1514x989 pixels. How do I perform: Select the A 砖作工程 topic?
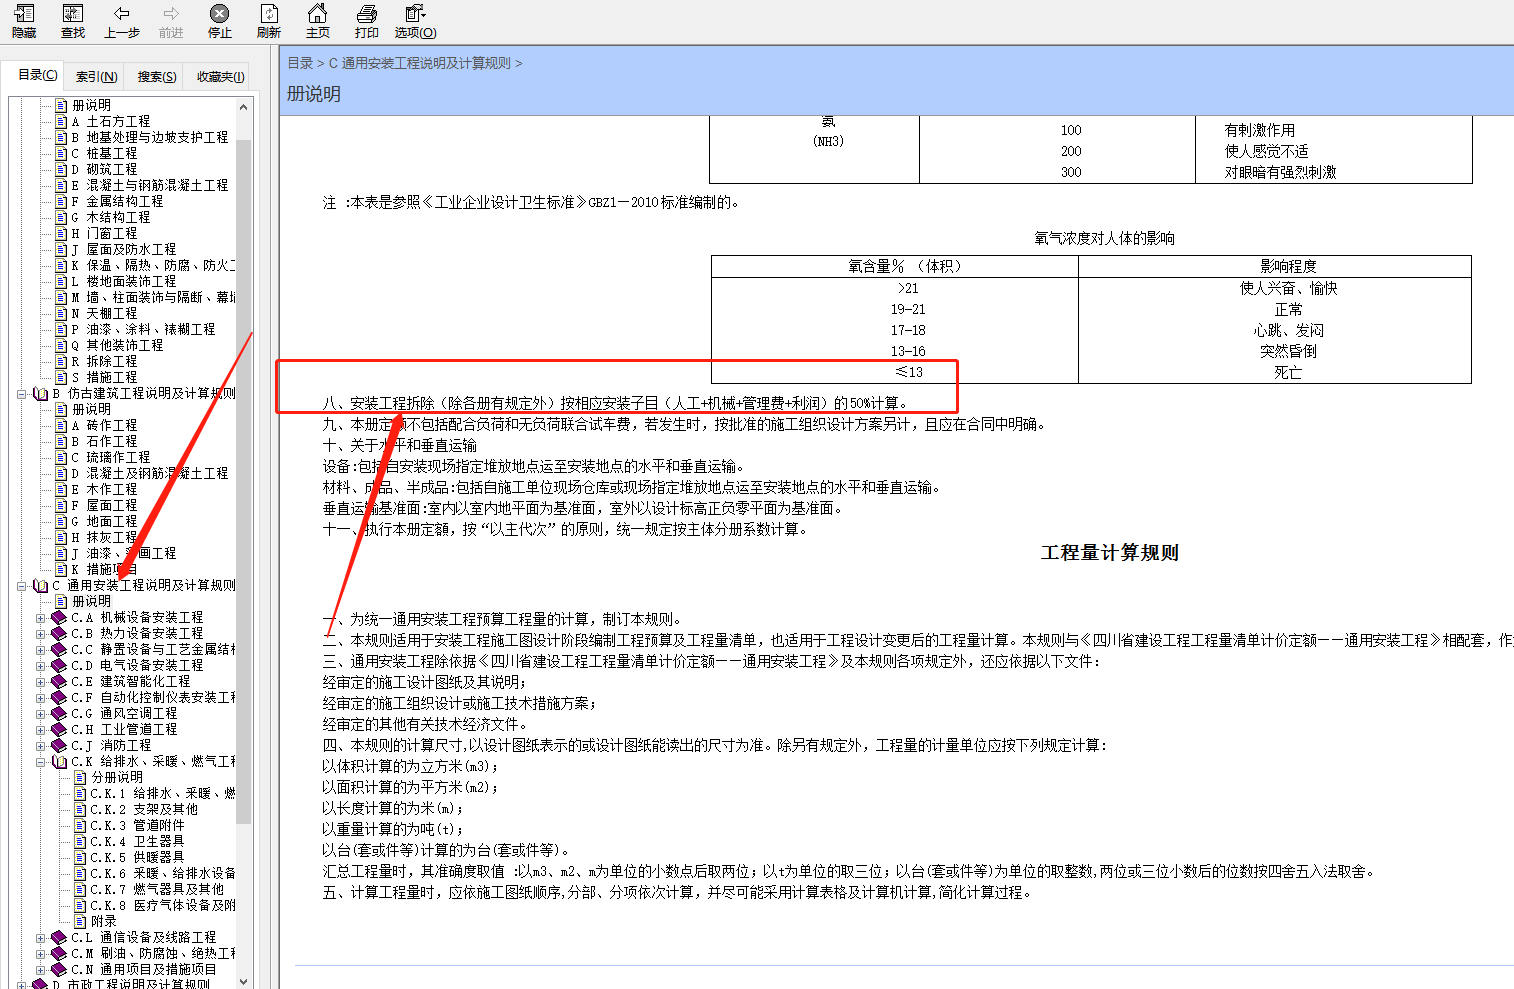(x=104, y=425)
